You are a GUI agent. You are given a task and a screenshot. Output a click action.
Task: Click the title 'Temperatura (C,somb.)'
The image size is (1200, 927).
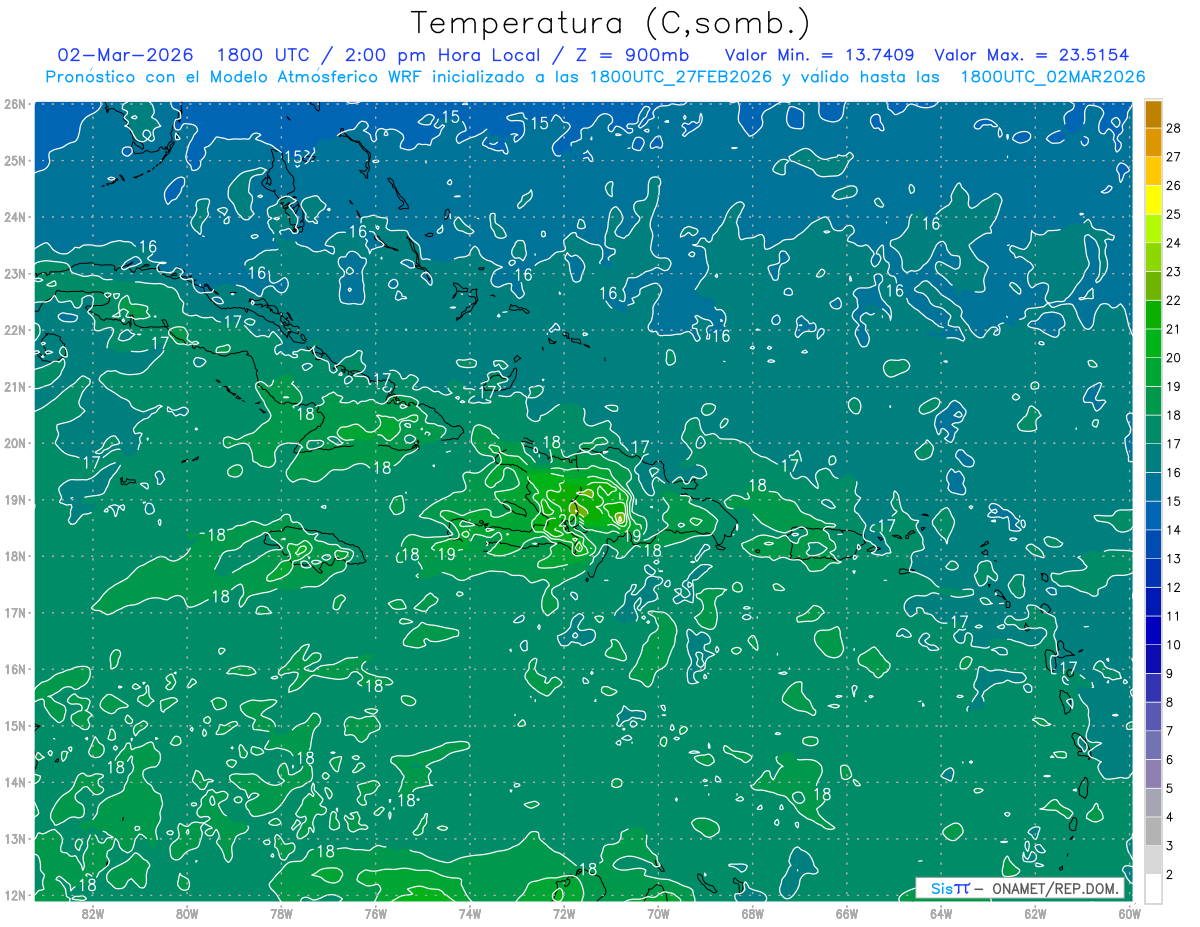click(x=611, y=24)
